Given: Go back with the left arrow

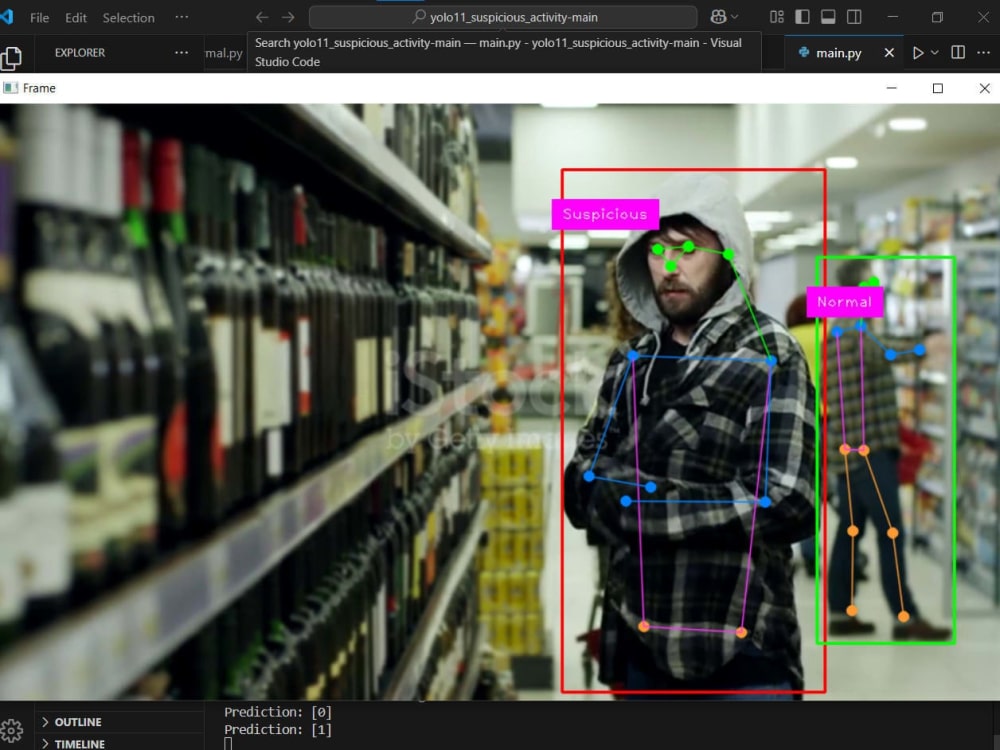Looking at the screenshot, I should click(x=261, y=17).
